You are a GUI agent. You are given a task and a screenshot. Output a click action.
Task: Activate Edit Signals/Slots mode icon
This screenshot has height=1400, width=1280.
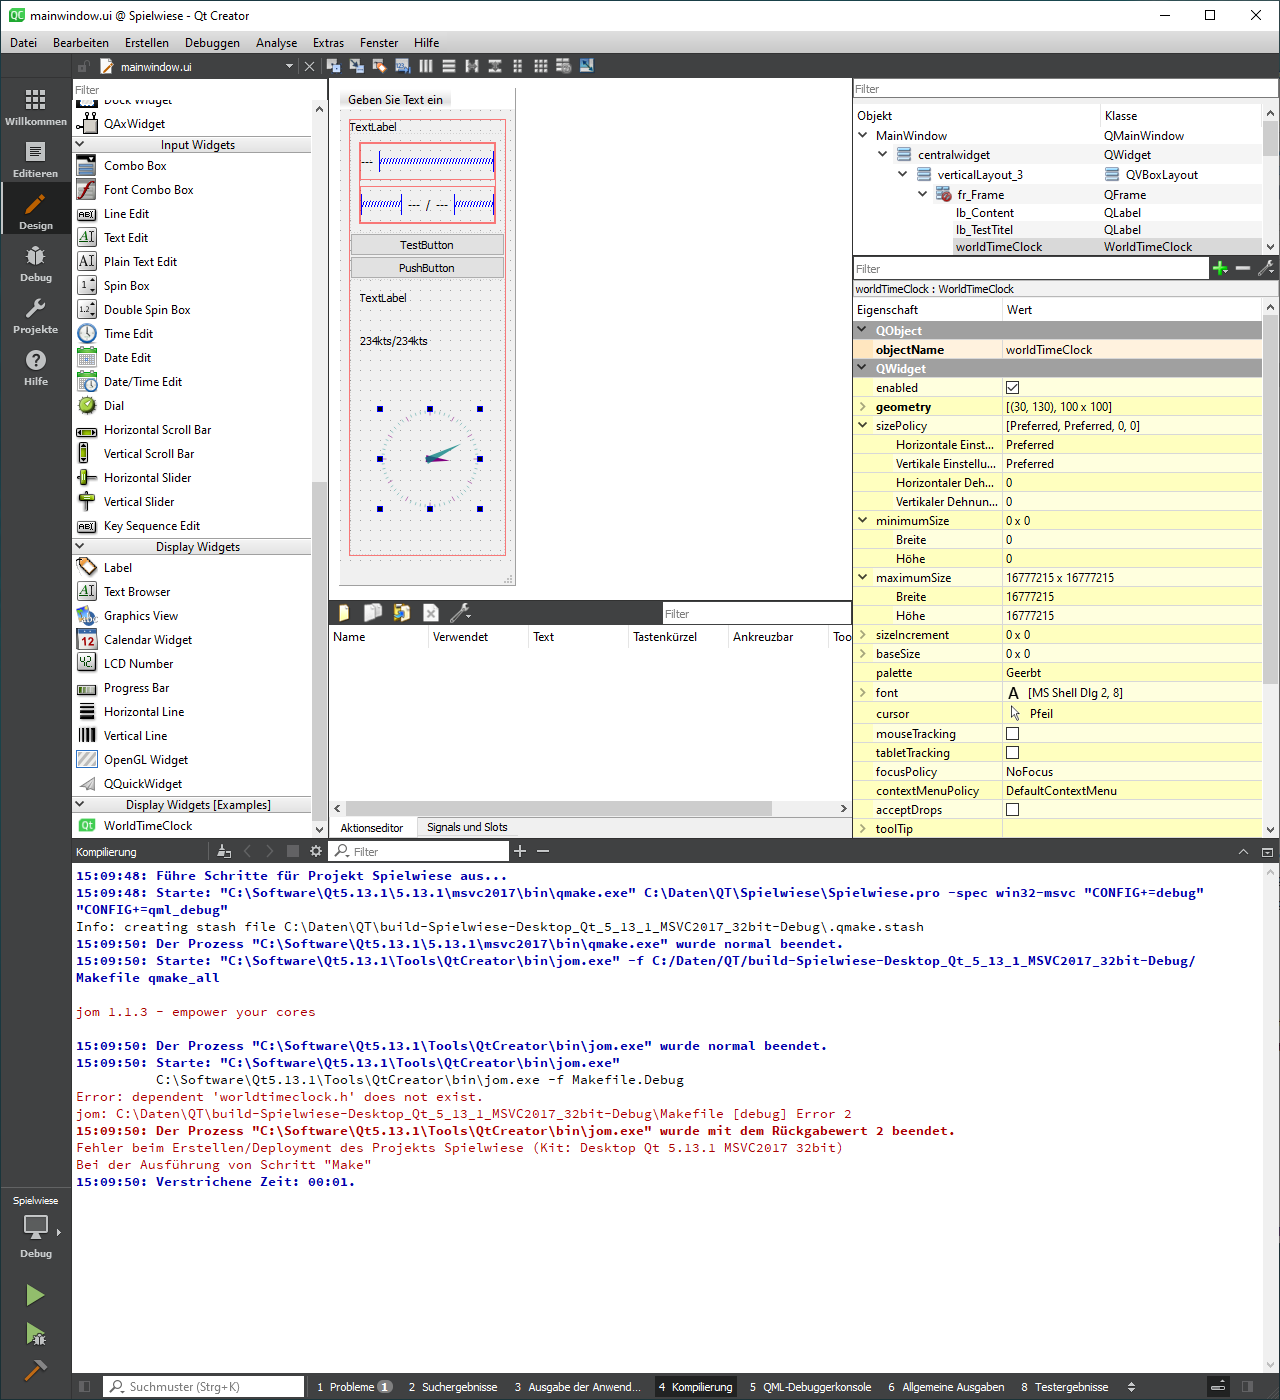[357, 66]
